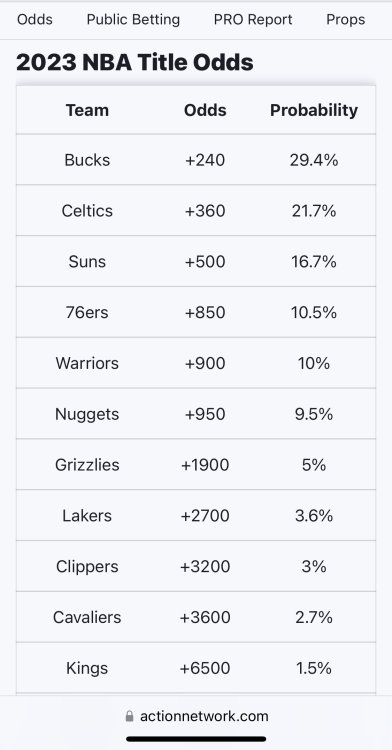
Task: Select the Suns team cell
Action: tap(87, 262)
